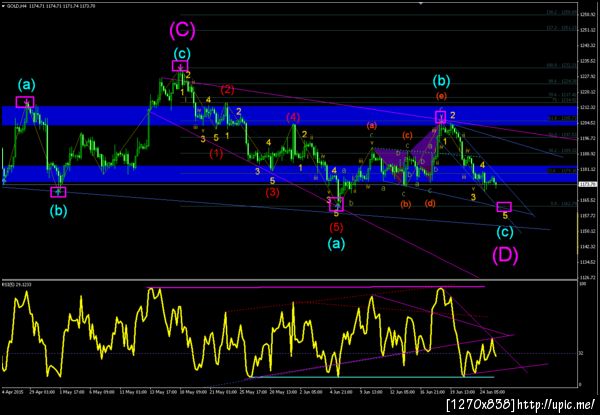
Task: Click the magenta (4) wave label
Action: (x=293, y=118)
